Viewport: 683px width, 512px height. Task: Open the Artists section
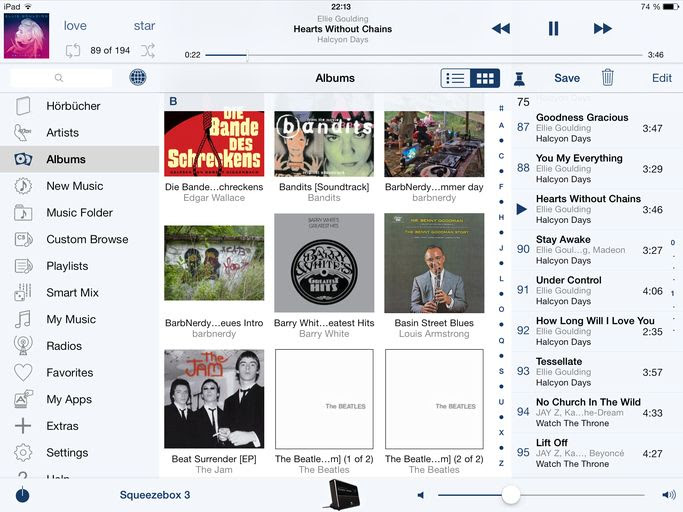[80, 132]
